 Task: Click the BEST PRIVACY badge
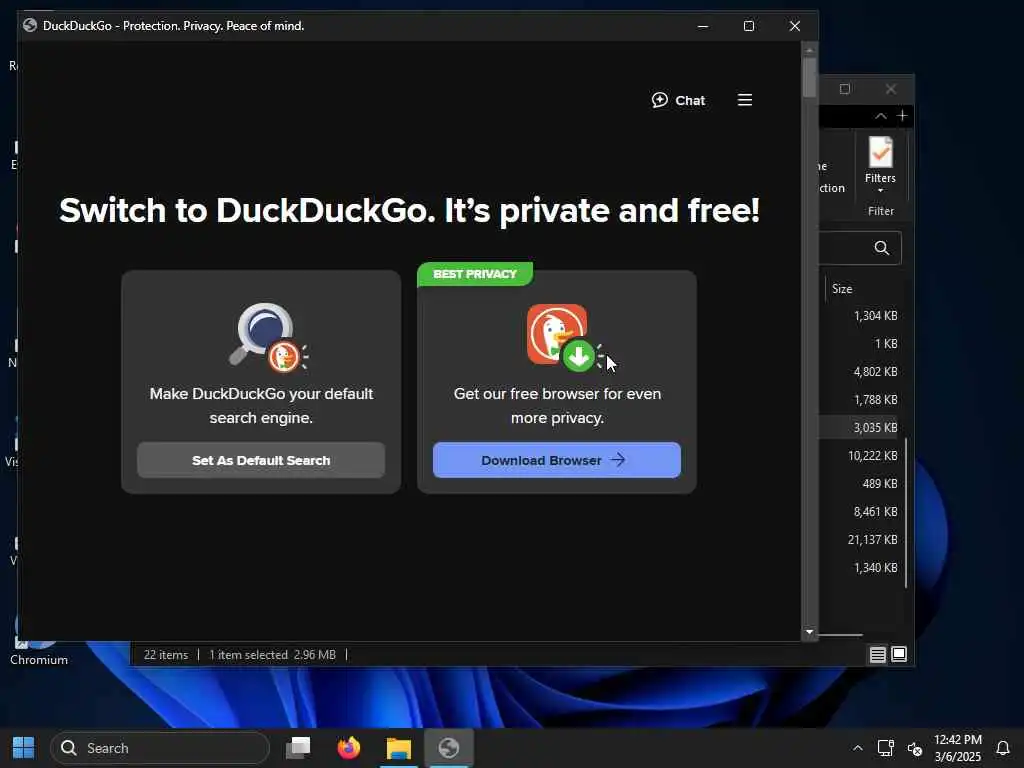475,274
